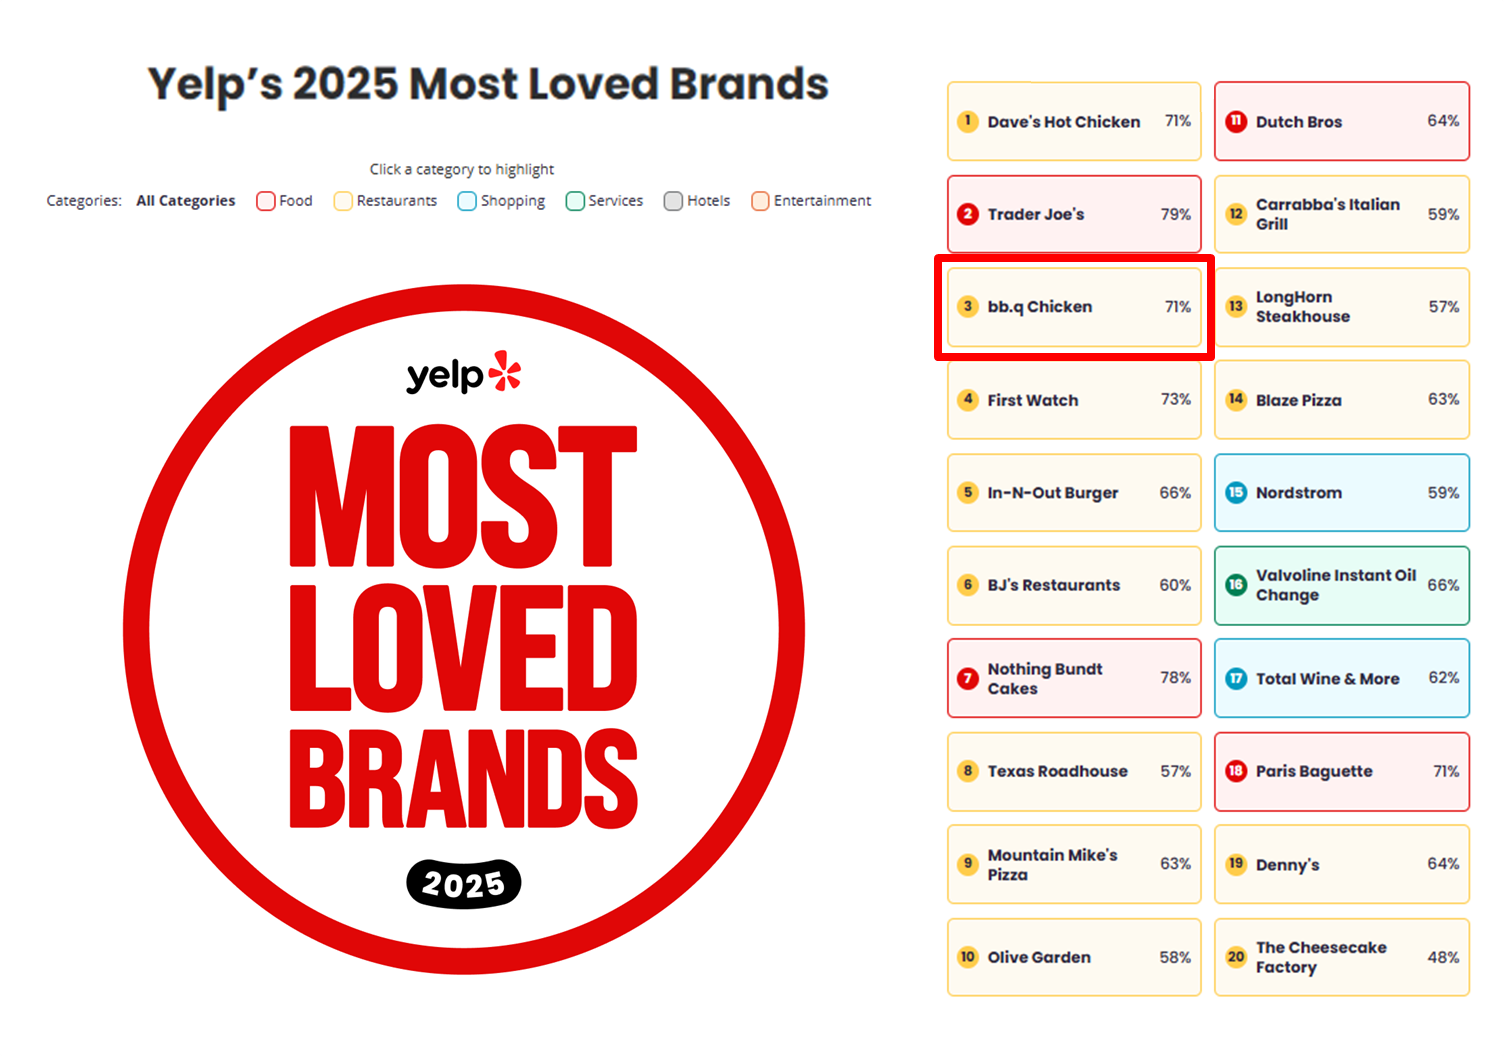
Task: Click rank 2 badge beside Trader Joe's
Action: [967, 214]
